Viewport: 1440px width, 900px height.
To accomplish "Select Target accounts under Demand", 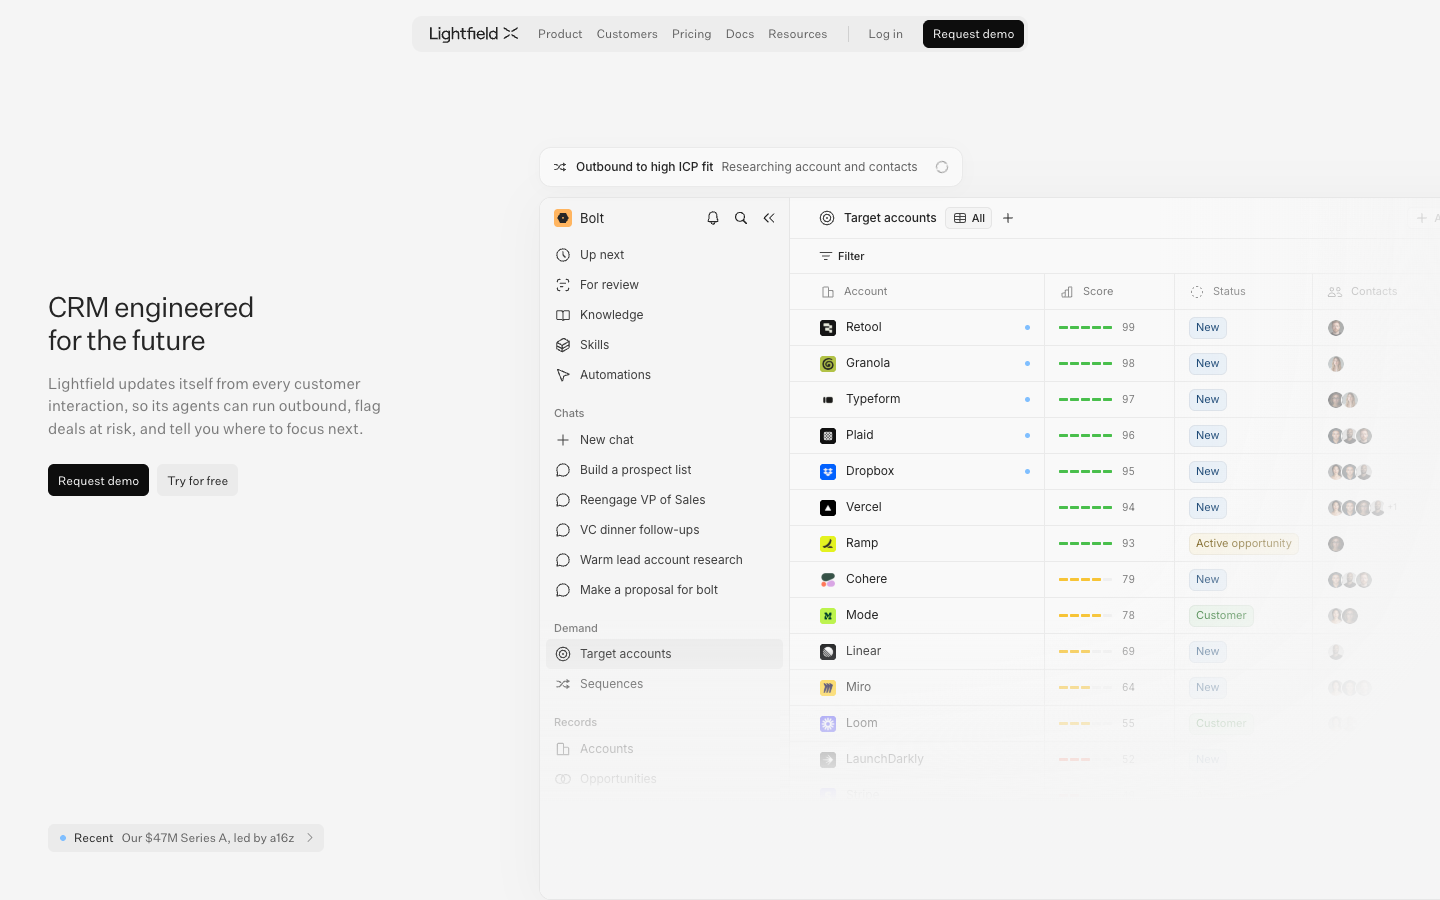I will pos(664,654).
